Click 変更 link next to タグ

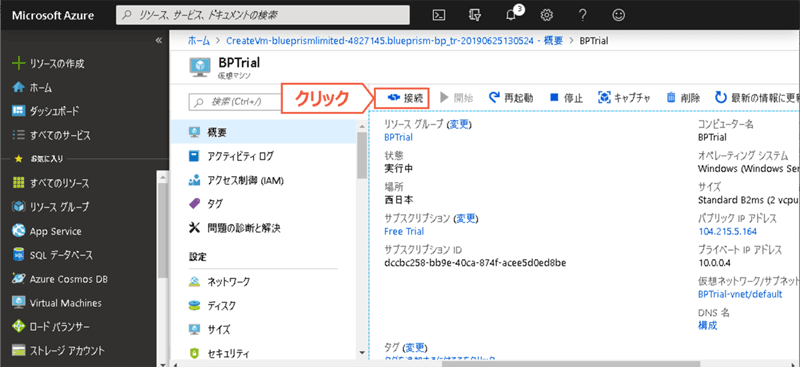(415, 348)
